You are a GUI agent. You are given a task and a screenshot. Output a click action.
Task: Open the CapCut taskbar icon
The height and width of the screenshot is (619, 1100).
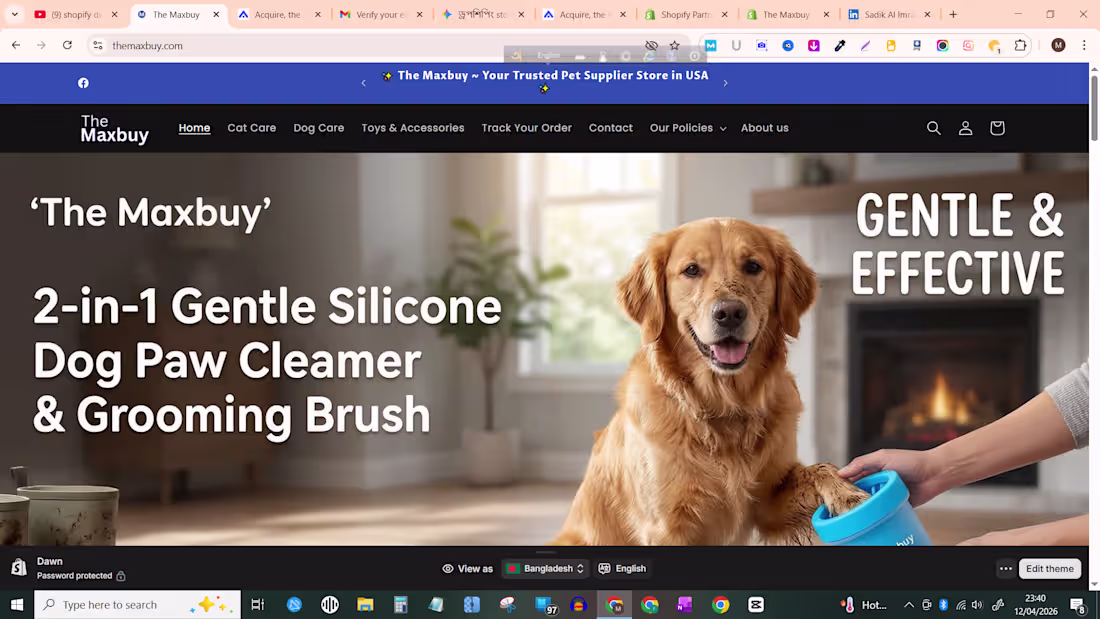point(756,604)
